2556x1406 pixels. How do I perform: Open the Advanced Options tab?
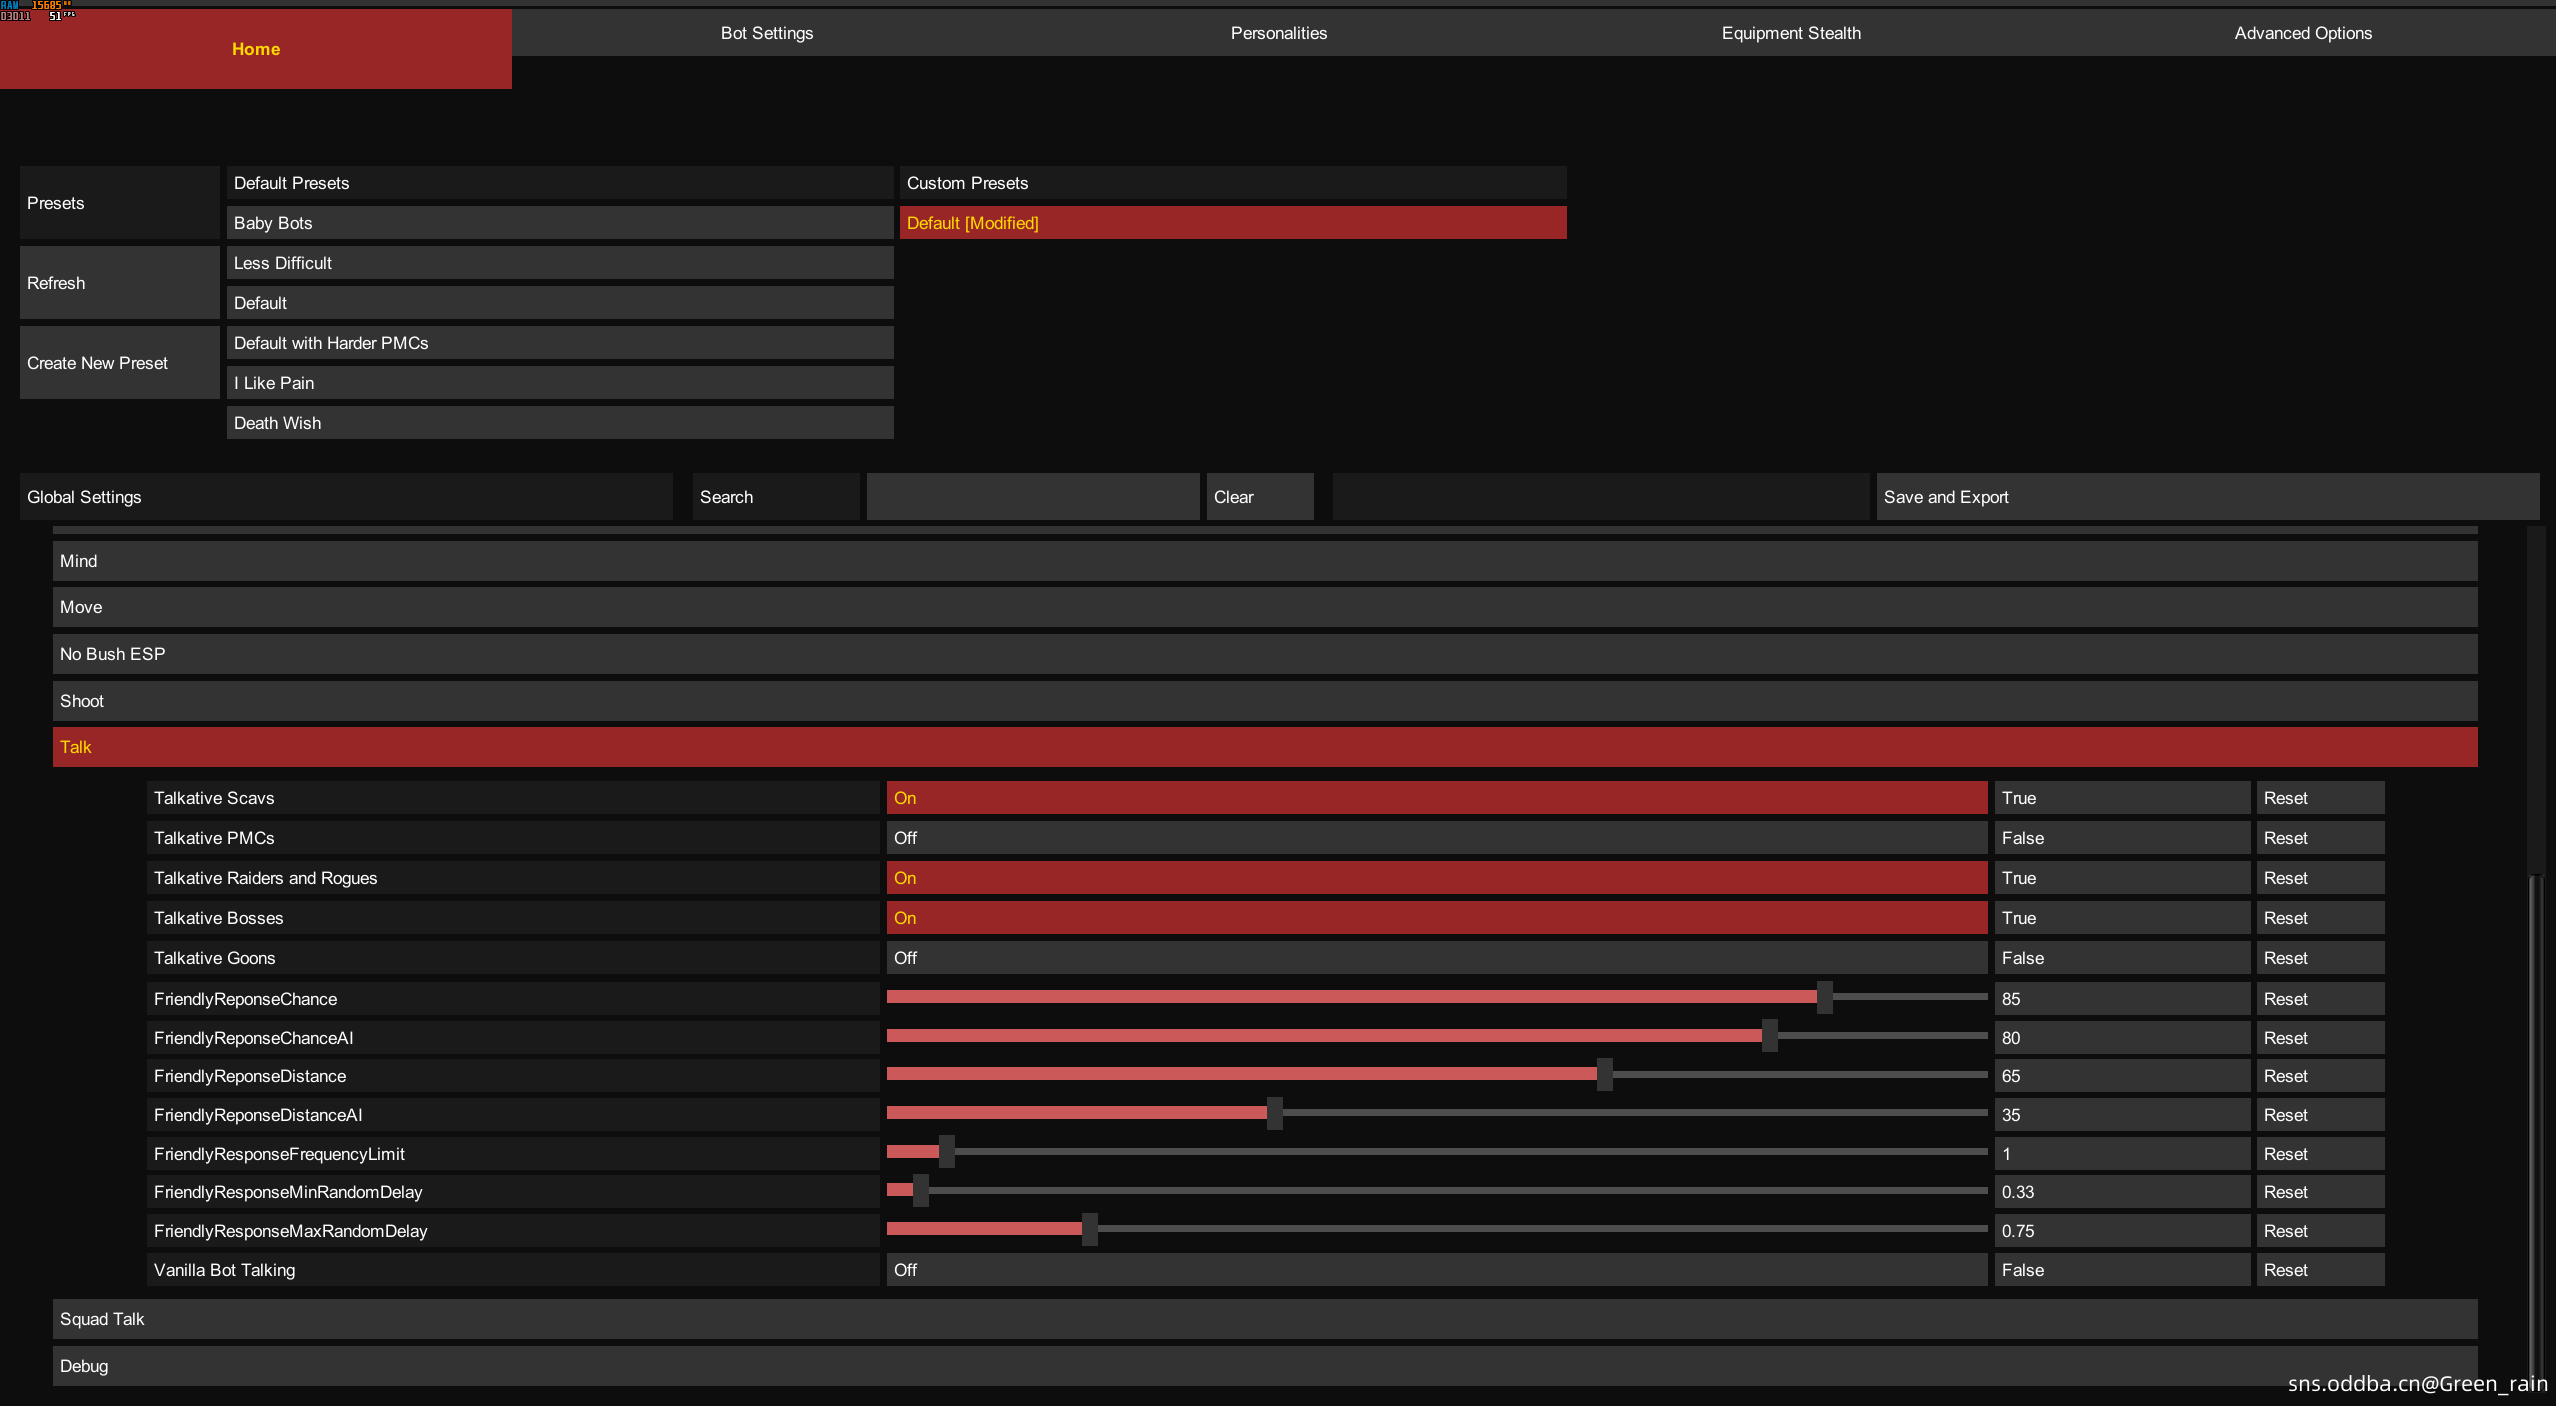(x=2302, y=33)
